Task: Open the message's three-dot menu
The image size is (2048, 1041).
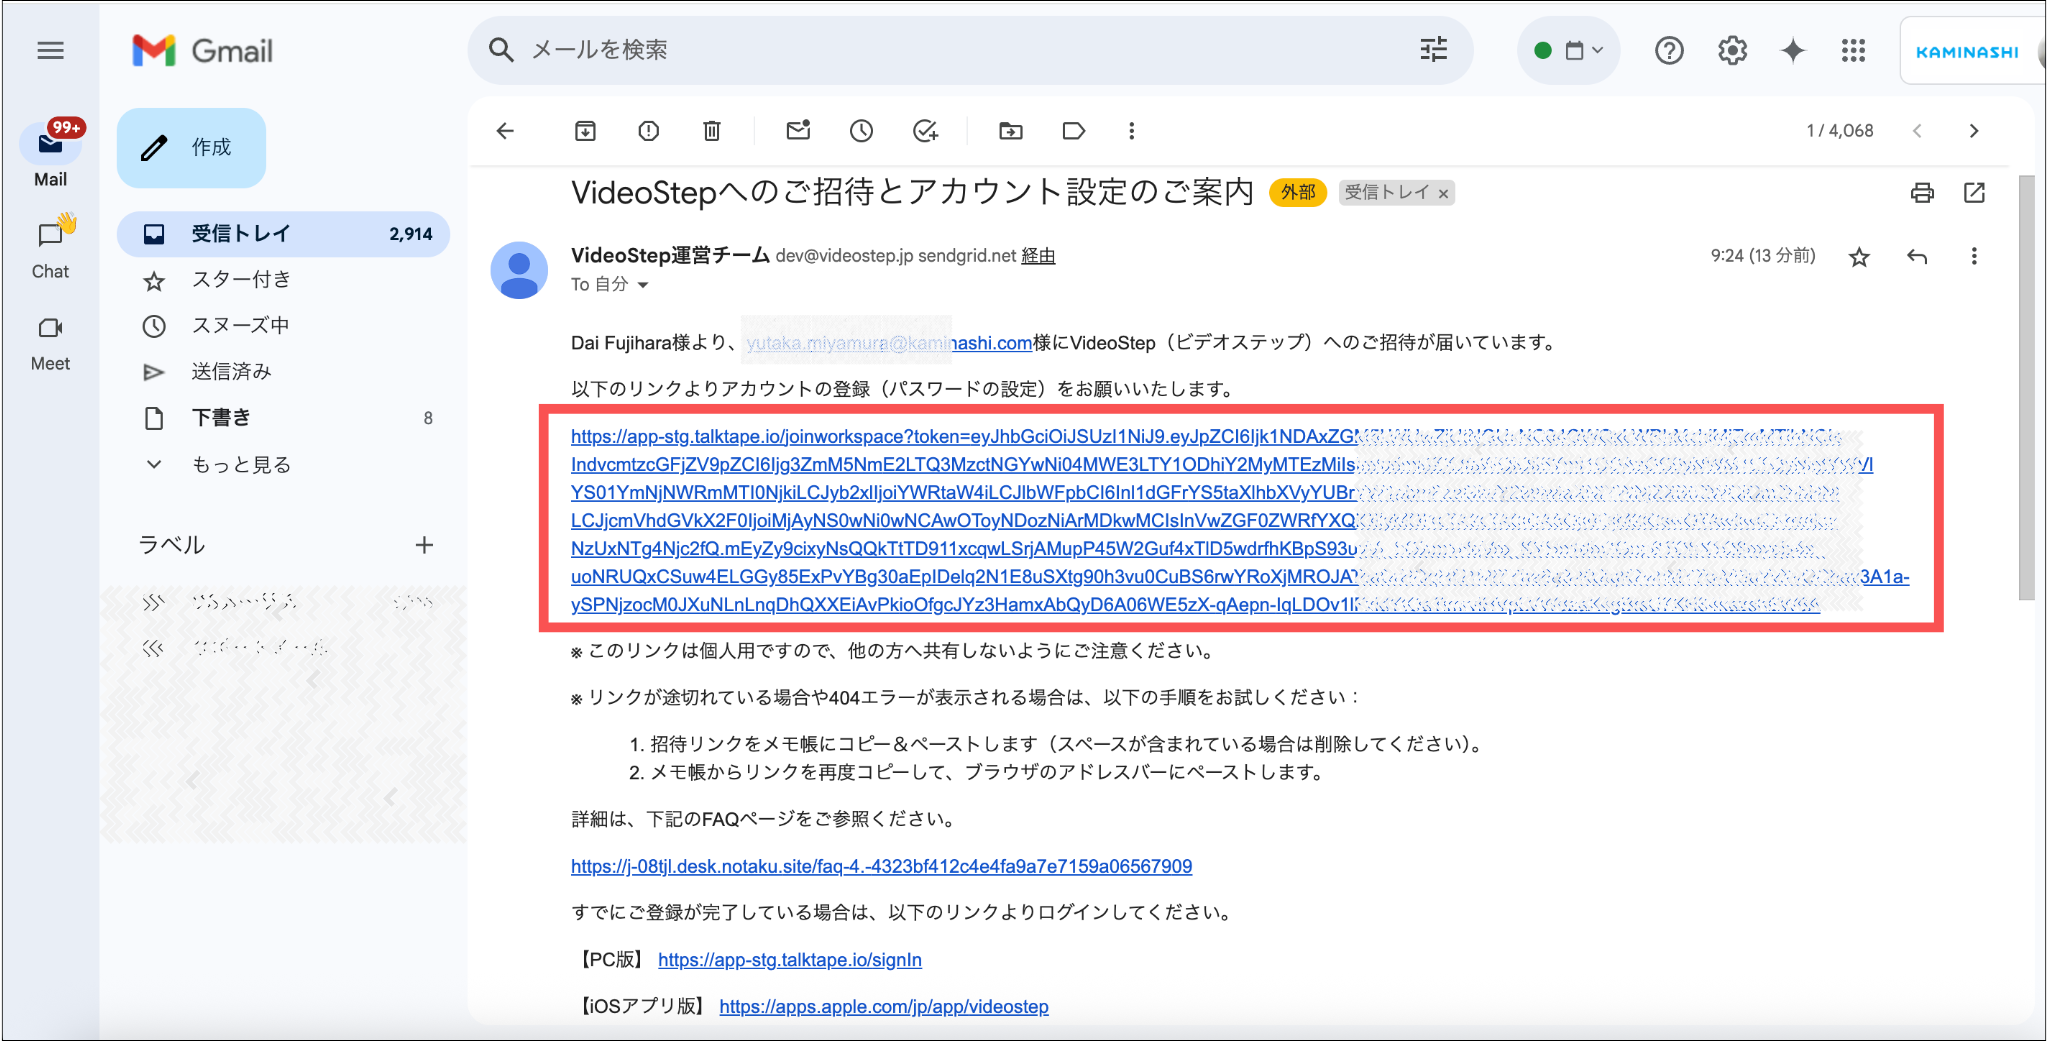Action: point(1974,256)
